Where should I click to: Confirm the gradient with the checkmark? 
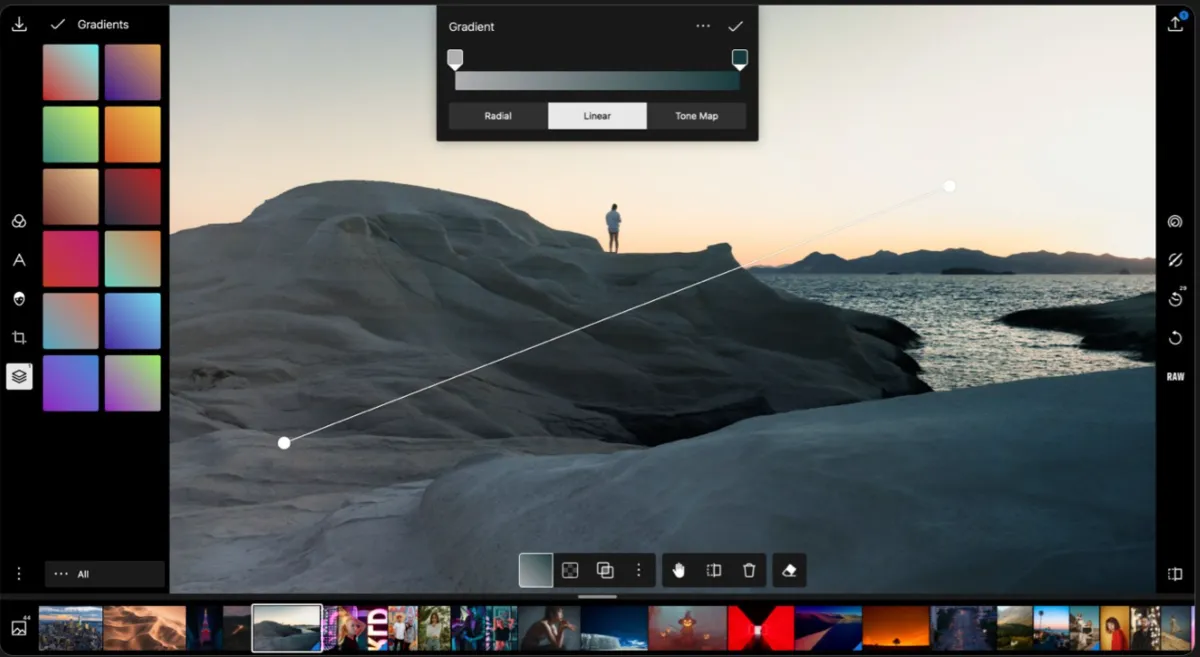(736, 26)
